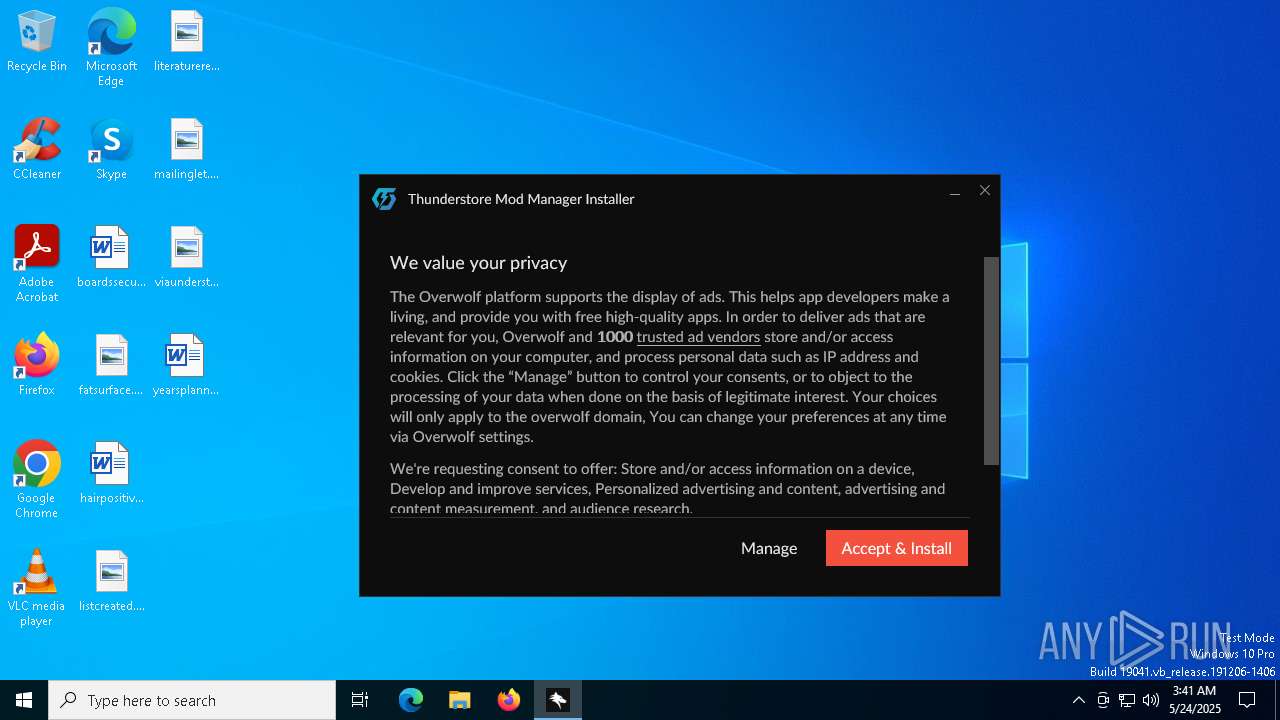The image size is (1280, 720).
Task: Select the fatsurface image file icon
Action: [x=111, y=366]
